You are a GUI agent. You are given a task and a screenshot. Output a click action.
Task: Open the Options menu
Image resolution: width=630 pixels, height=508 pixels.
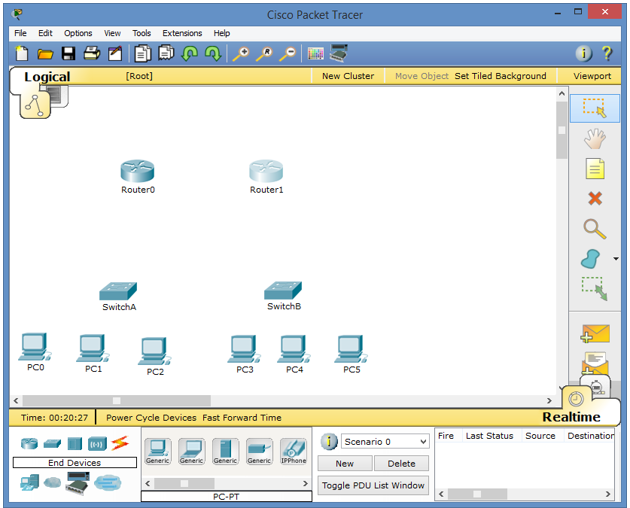point(78,33)
